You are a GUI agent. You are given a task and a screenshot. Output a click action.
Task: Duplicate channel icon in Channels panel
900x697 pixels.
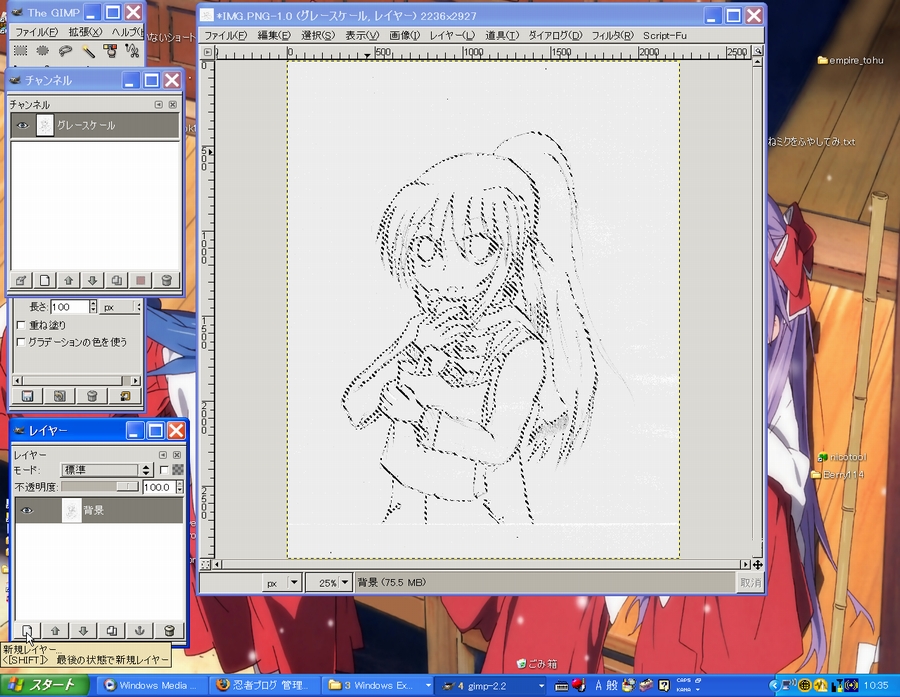point(117,280)
